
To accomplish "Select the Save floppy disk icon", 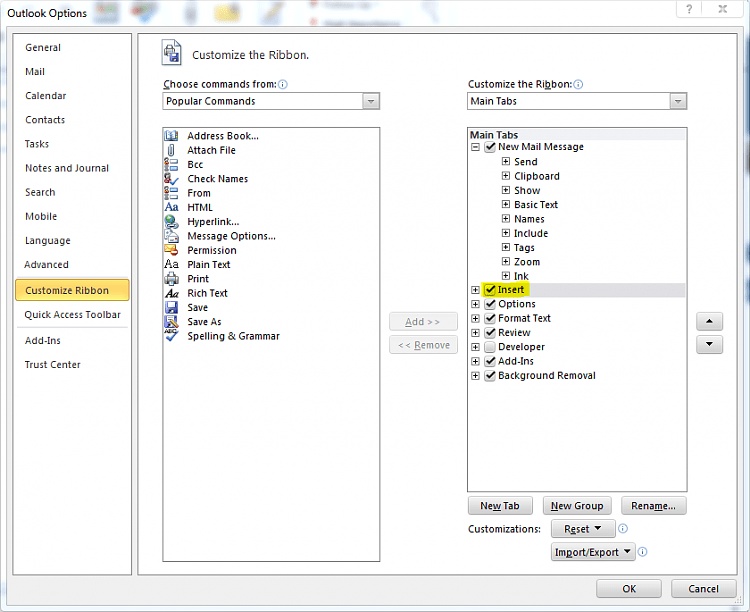I will [x=171, y=307].
